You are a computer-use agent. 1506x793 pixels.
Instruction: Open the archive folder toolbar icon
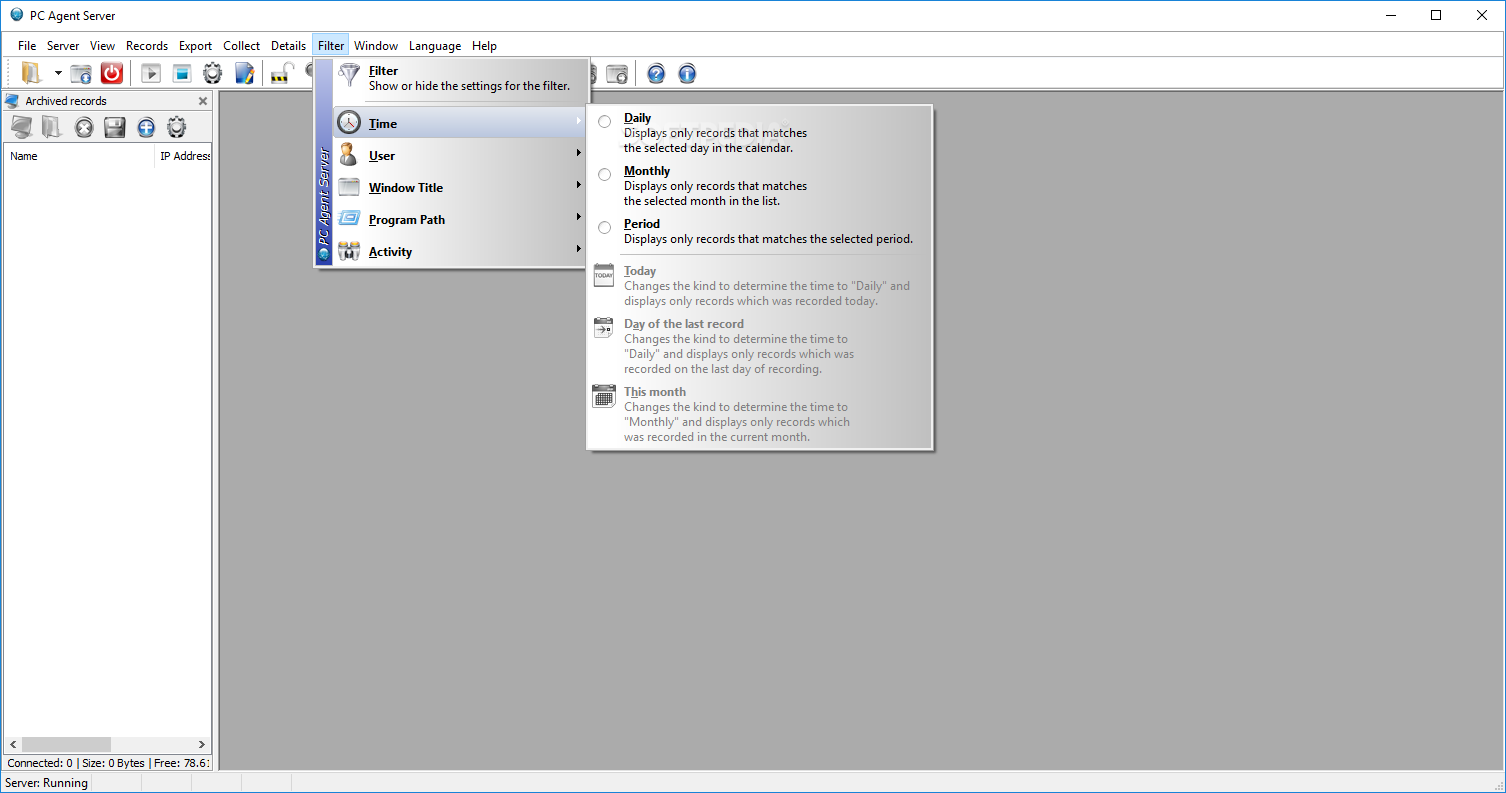(32, 73)
